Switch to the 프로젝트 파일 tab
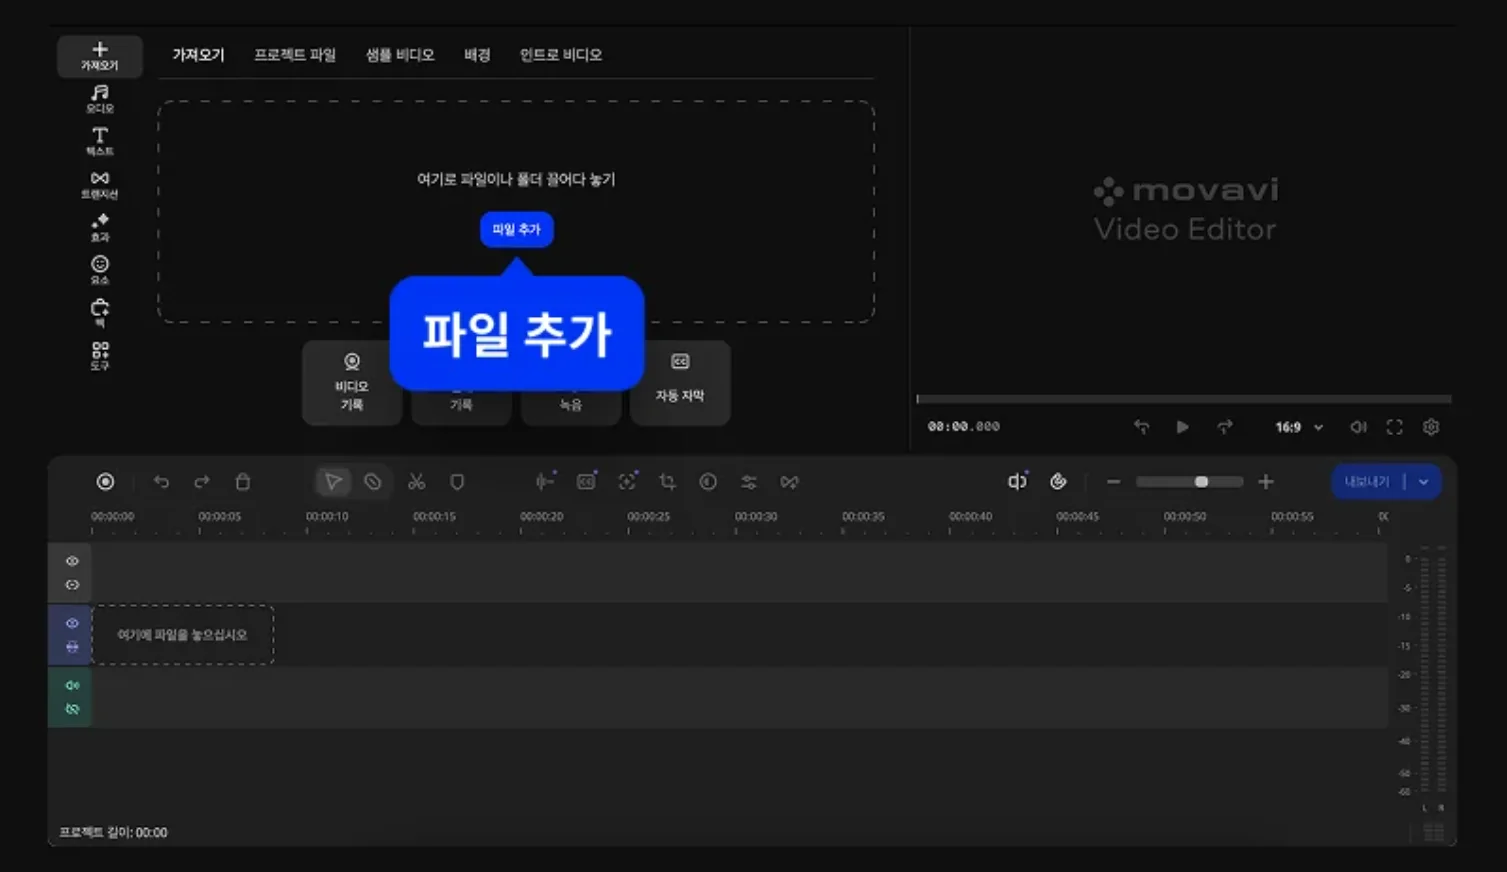Viewport: 1507px width, 872px height. click(295, 55)
